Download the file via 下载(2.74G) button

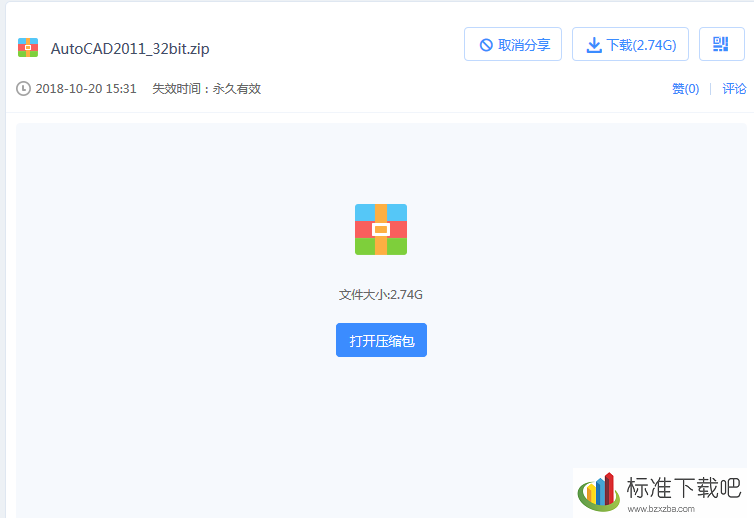[x=630, y=44]
